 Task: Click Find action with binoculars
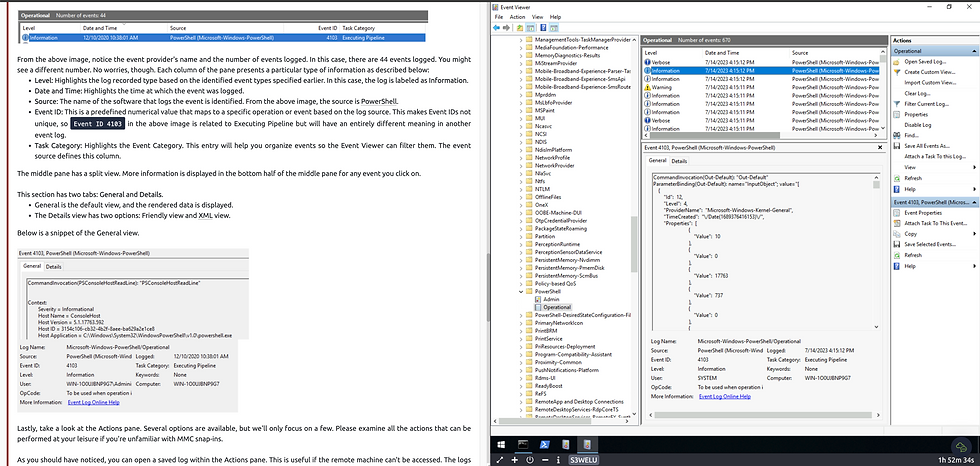[x=911, y=135]
